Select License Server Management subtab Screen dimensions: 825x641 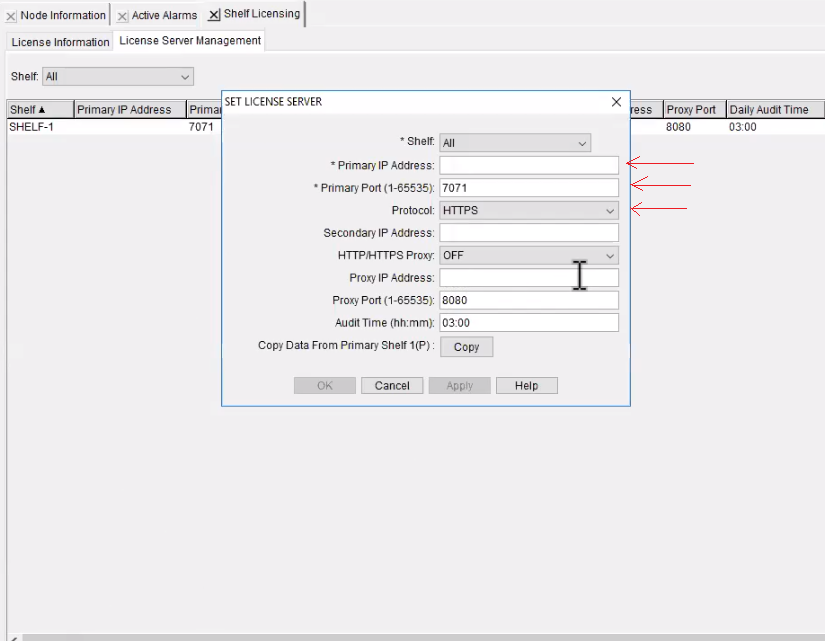(190, 41)
